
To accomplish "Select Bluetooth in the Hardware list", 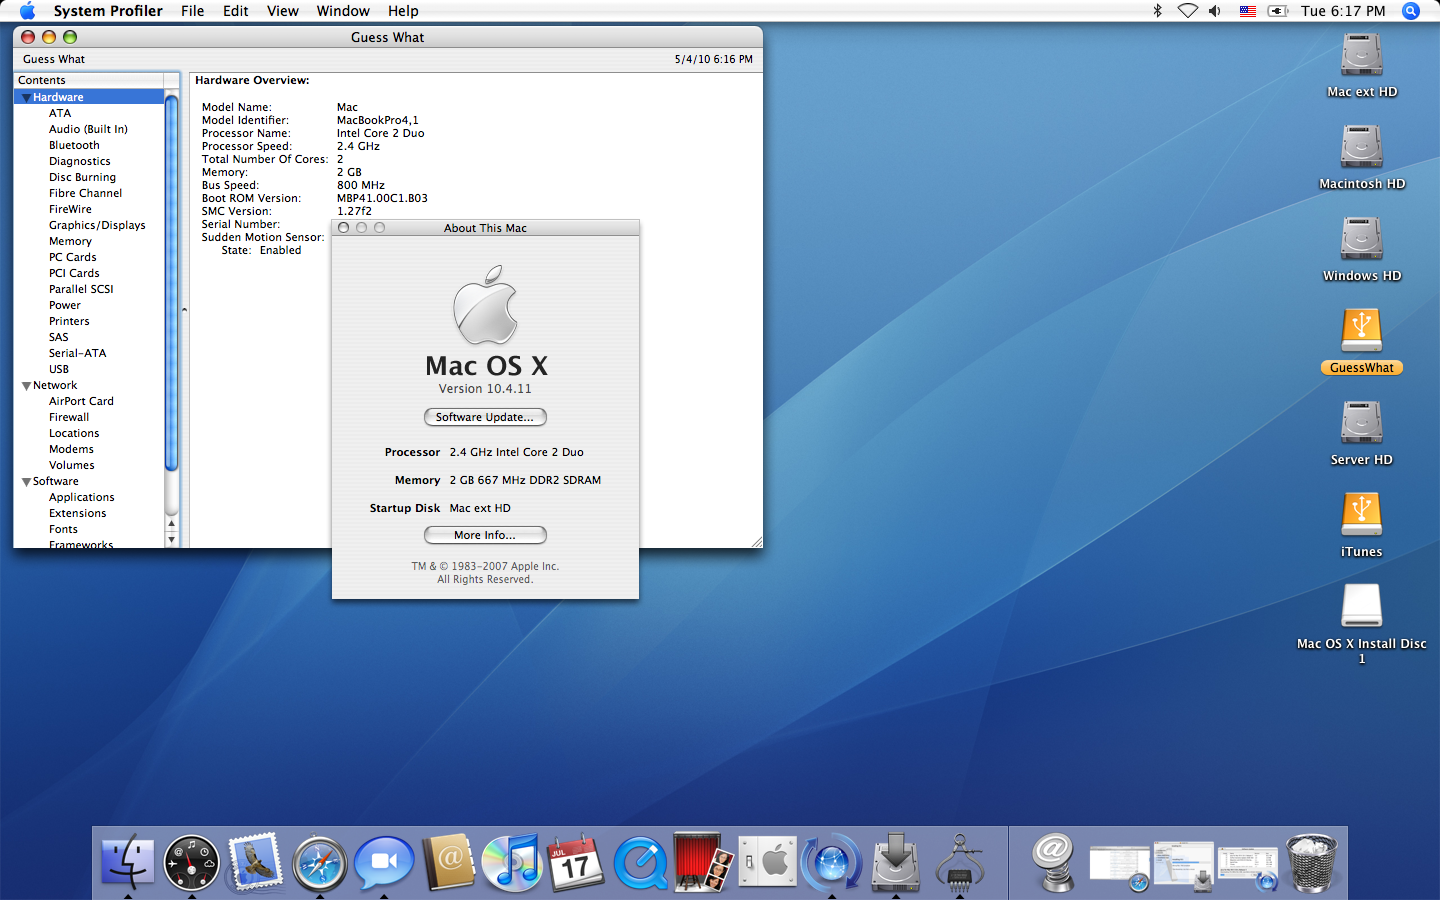I will (74, 145).
